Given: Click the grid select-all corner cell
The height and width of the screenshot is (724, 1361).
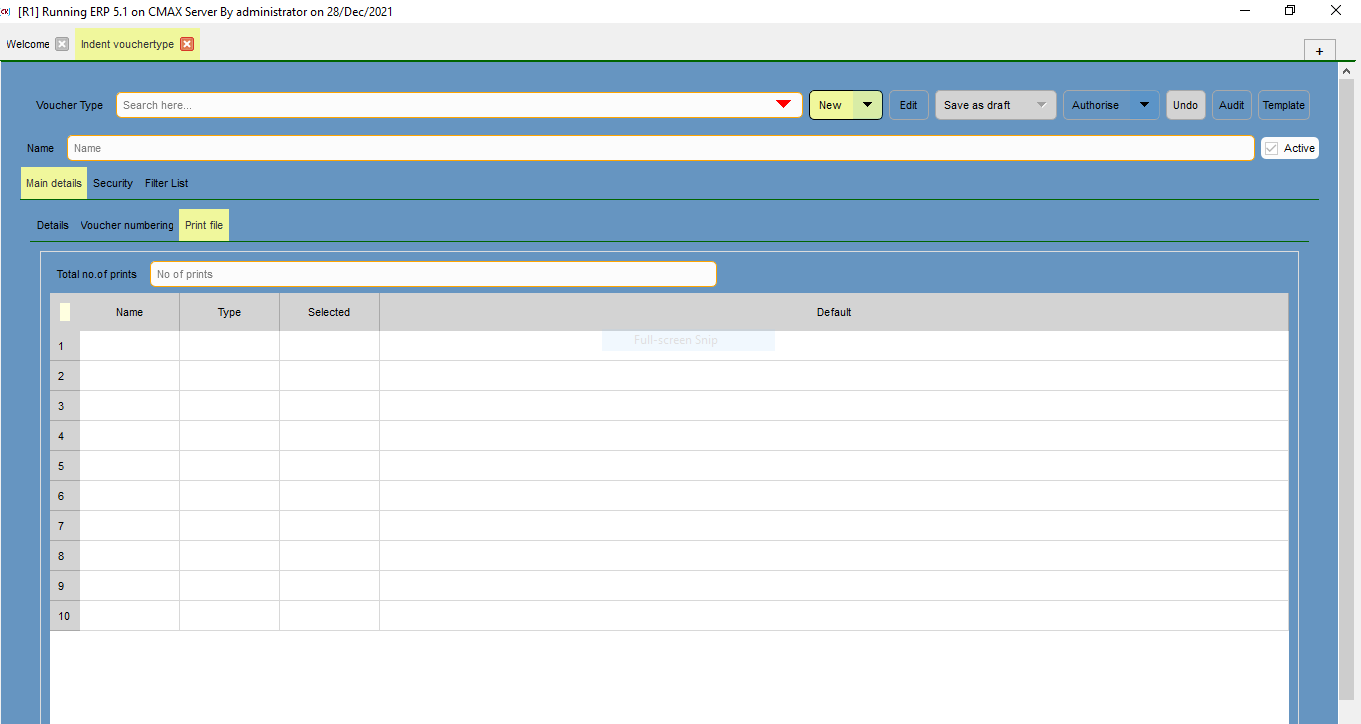Looking at the screenshot, I should (65, 312).
